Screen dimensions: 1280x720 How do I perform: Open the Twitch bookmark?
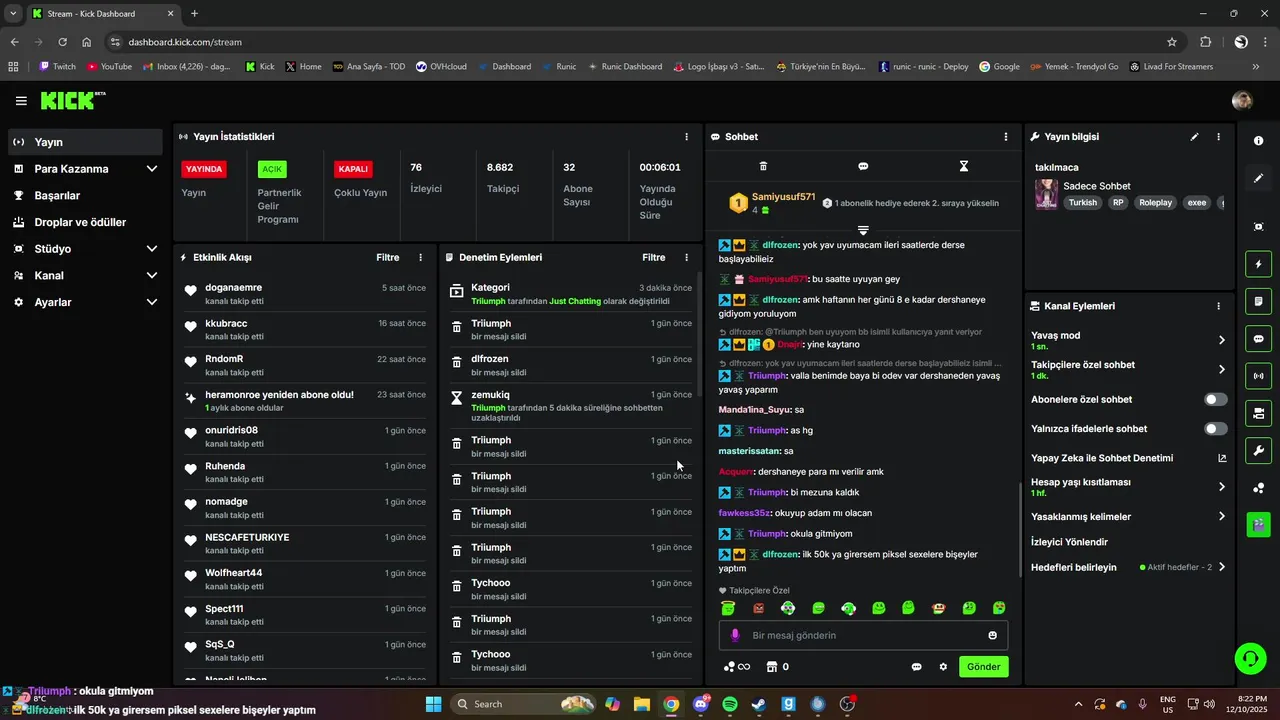(x=57, y=67)
